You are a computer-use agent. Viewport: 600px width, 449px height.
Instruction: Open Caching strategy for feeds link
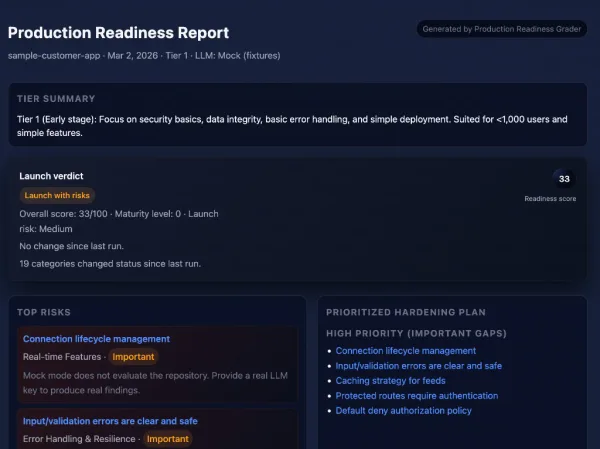(x=390, y=381)
